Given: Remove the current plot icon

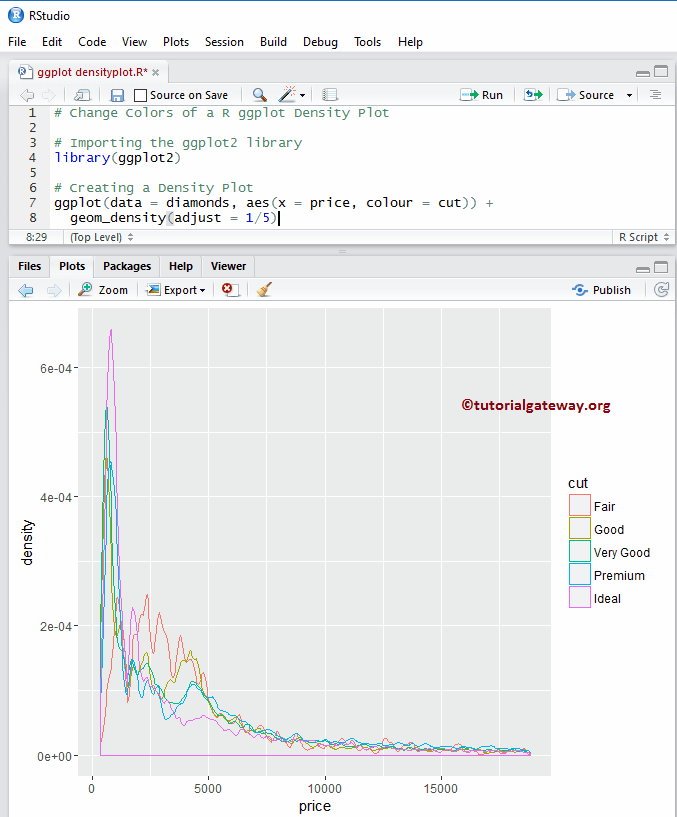Looking at the screenshot, I should [230, 290].
